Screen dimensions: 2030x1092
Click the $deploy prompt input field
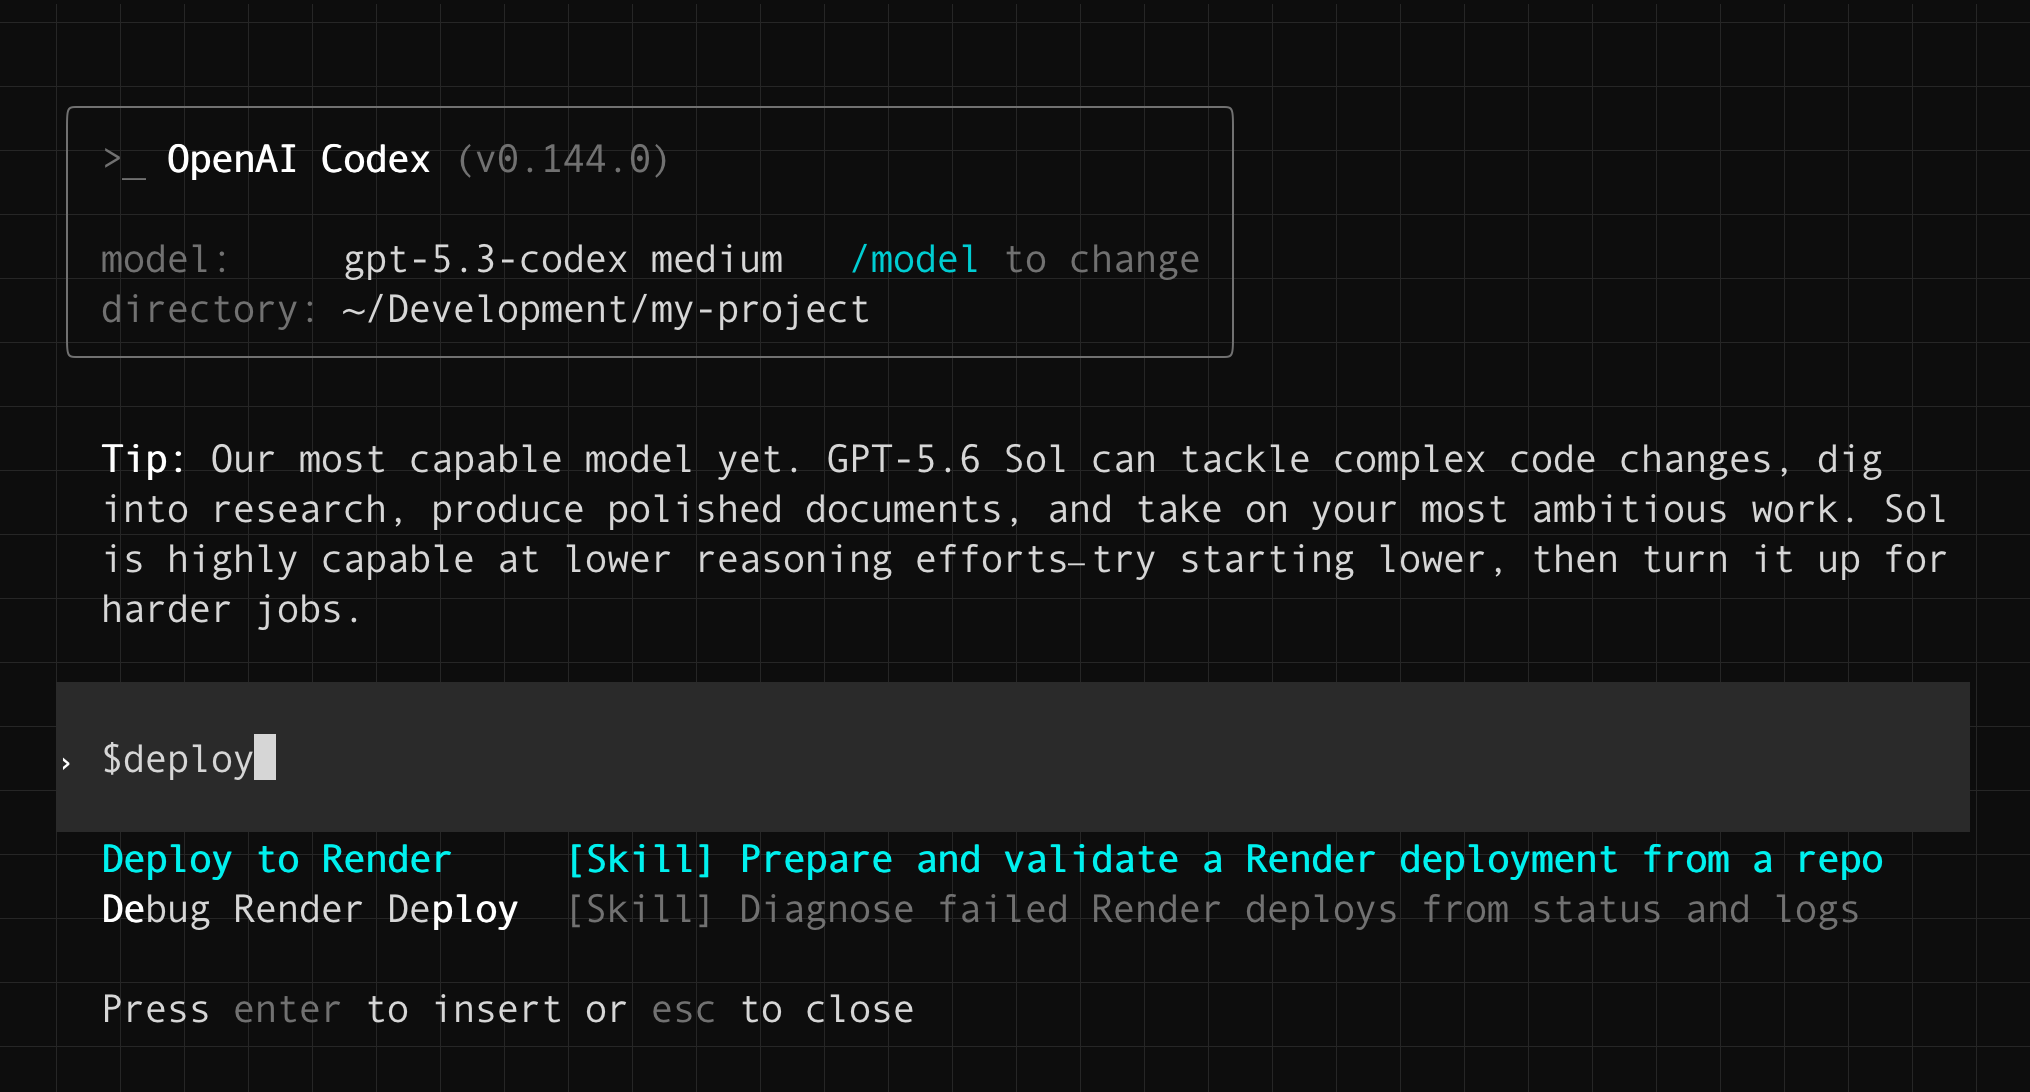1012,757
